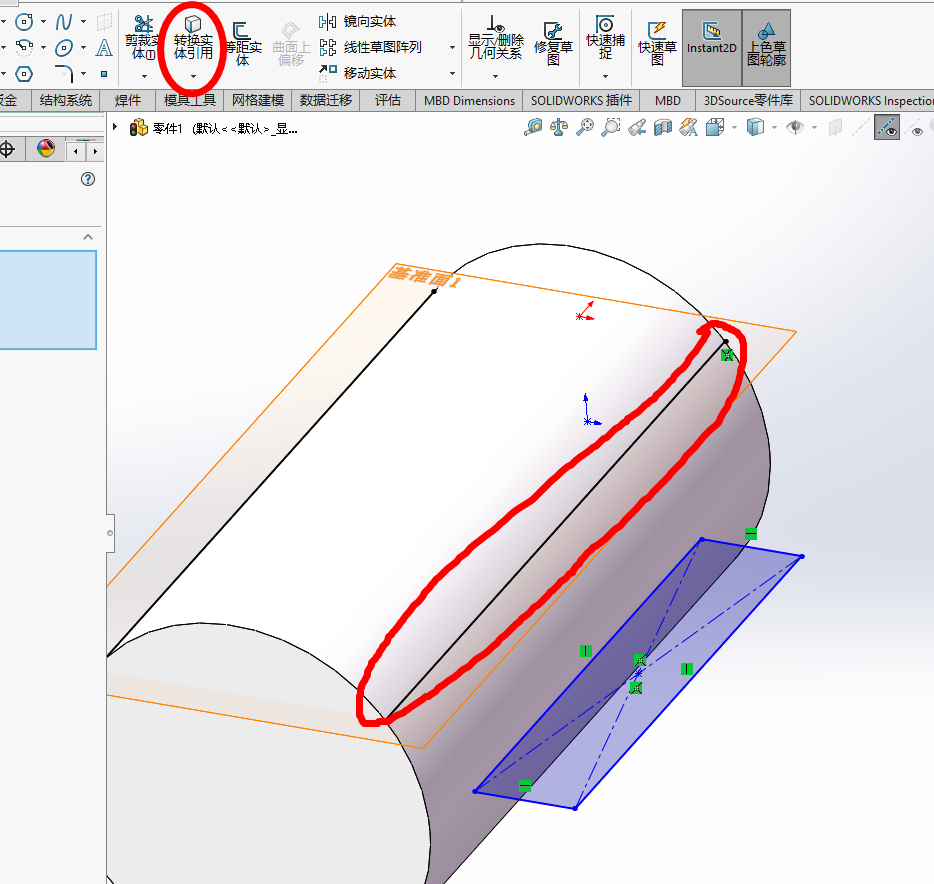Open the View Orientation dropdown arrow

734,127
